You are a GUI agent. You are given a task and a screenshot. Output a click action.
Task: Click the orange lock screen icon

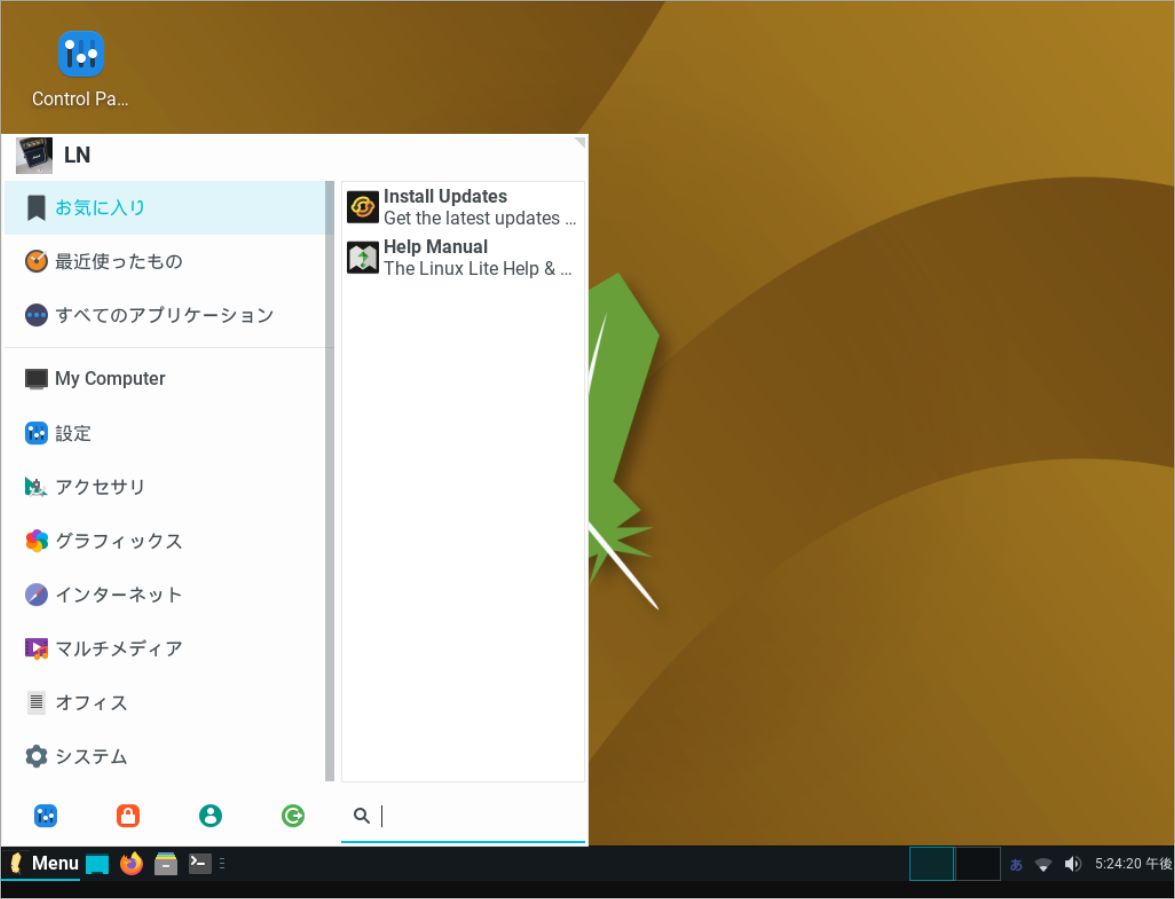pos(128,815)
